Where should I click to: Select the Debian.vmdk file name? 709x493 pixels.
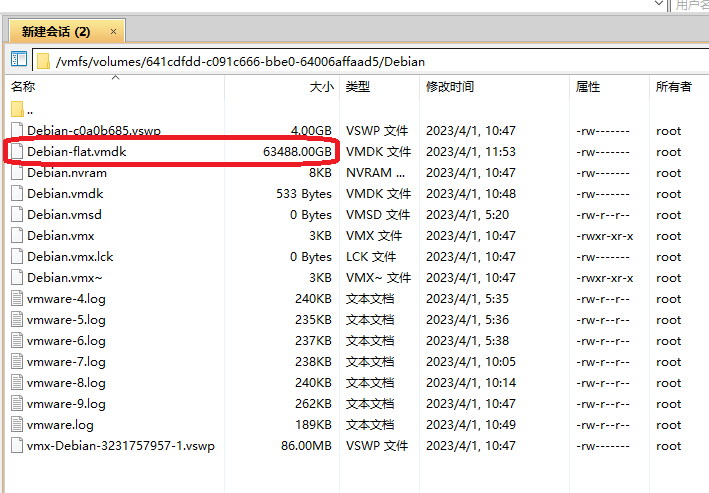65,194
